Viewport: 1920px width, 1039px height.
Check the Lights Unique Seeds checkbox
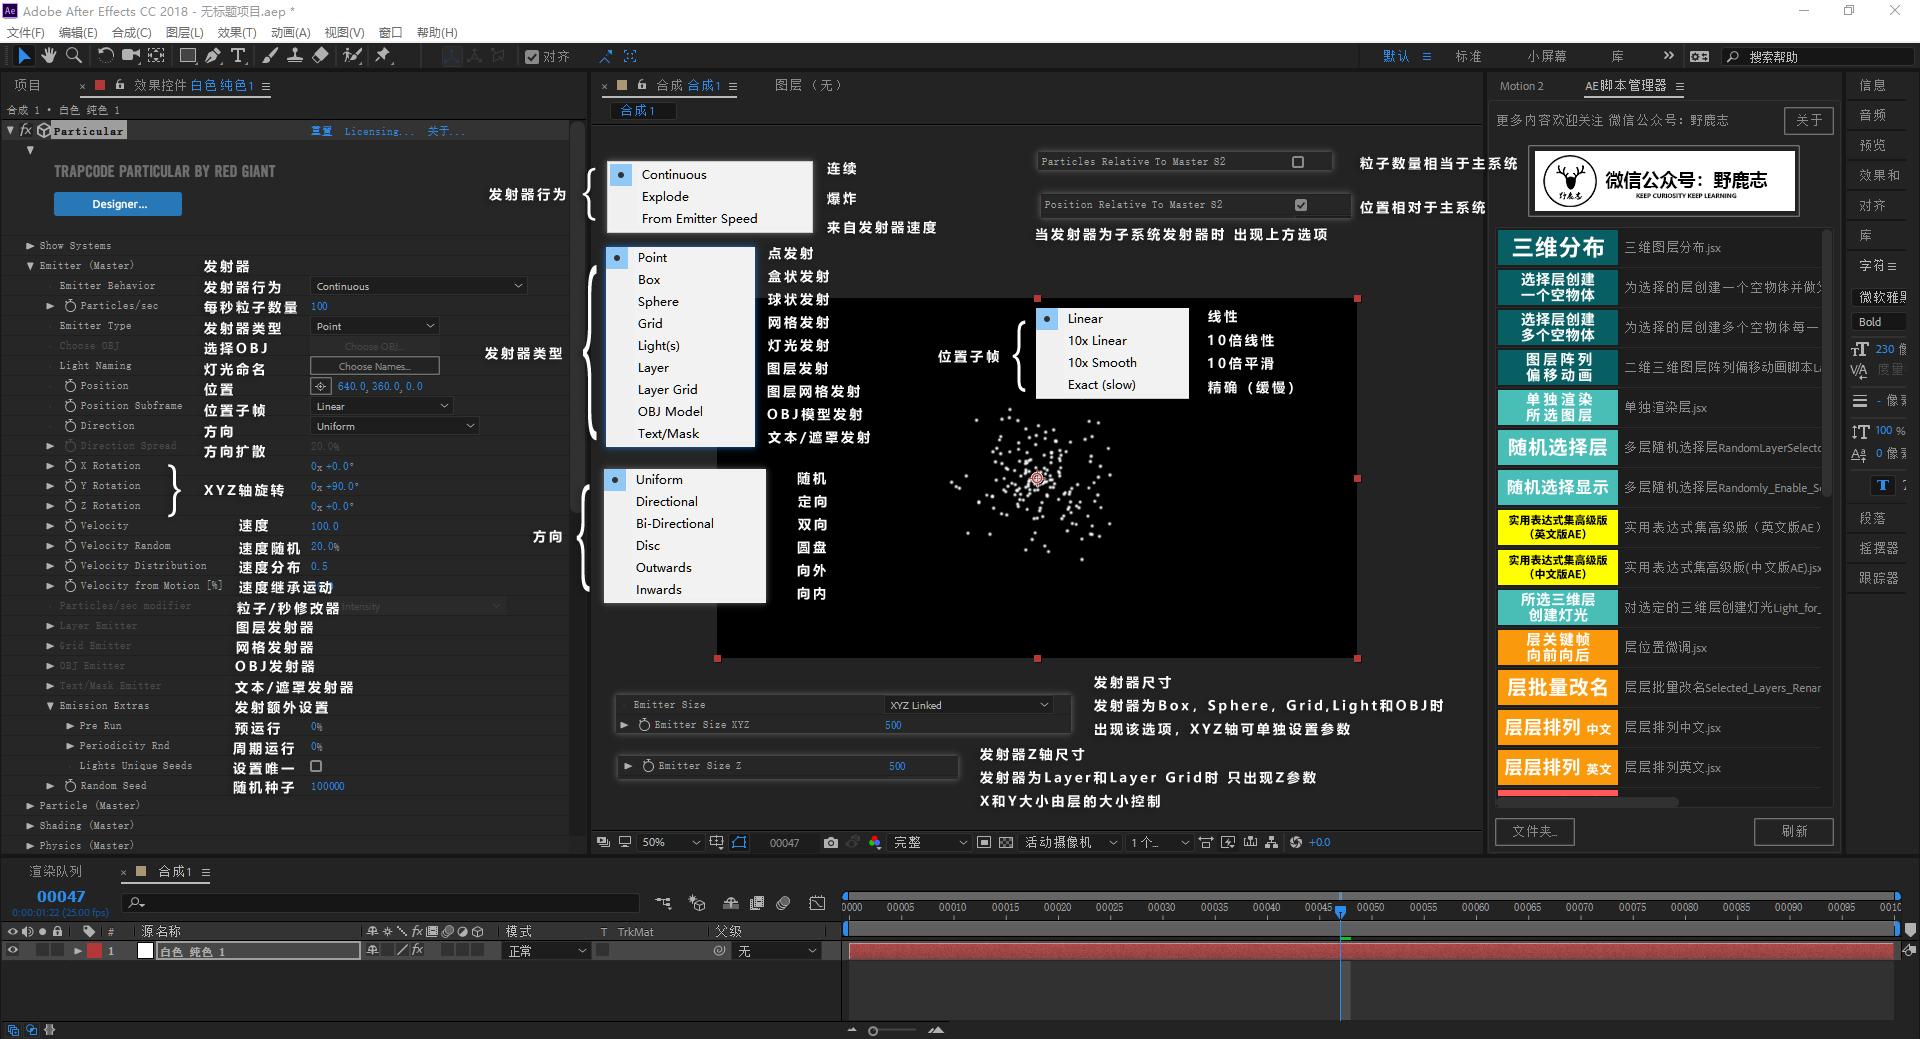point(316,766)
